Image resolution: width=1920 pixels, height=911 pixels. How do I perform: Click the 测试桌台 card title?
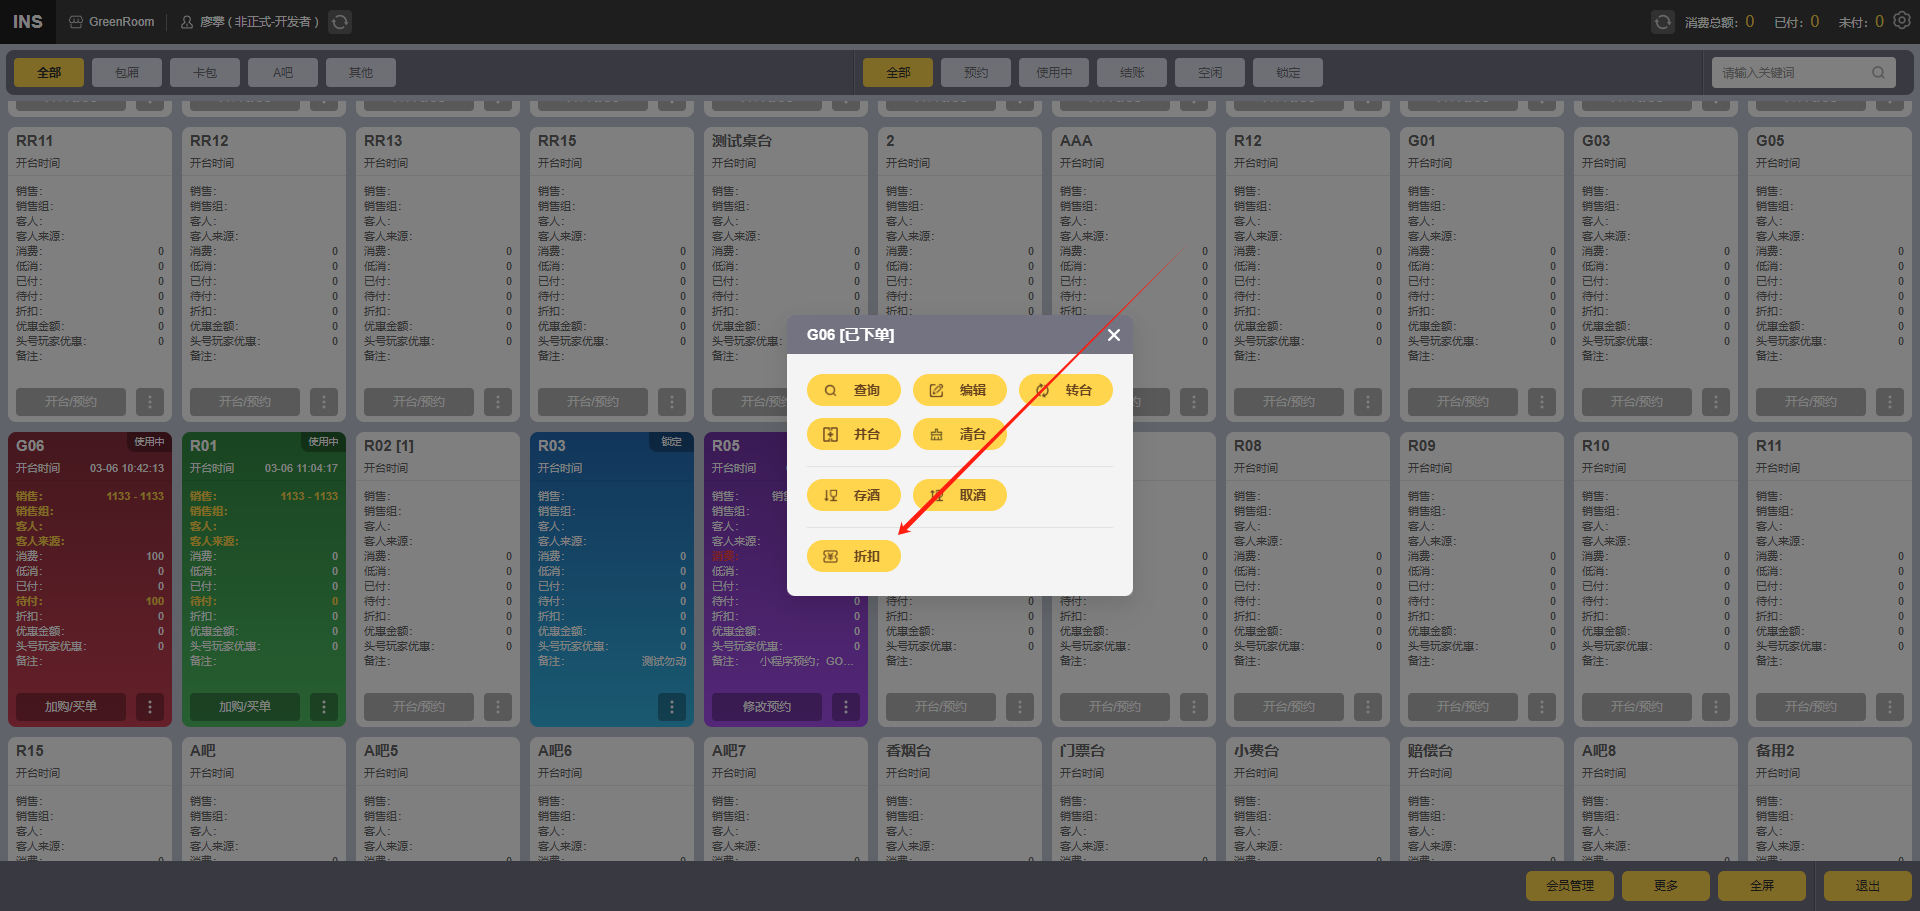coord(742,141)
